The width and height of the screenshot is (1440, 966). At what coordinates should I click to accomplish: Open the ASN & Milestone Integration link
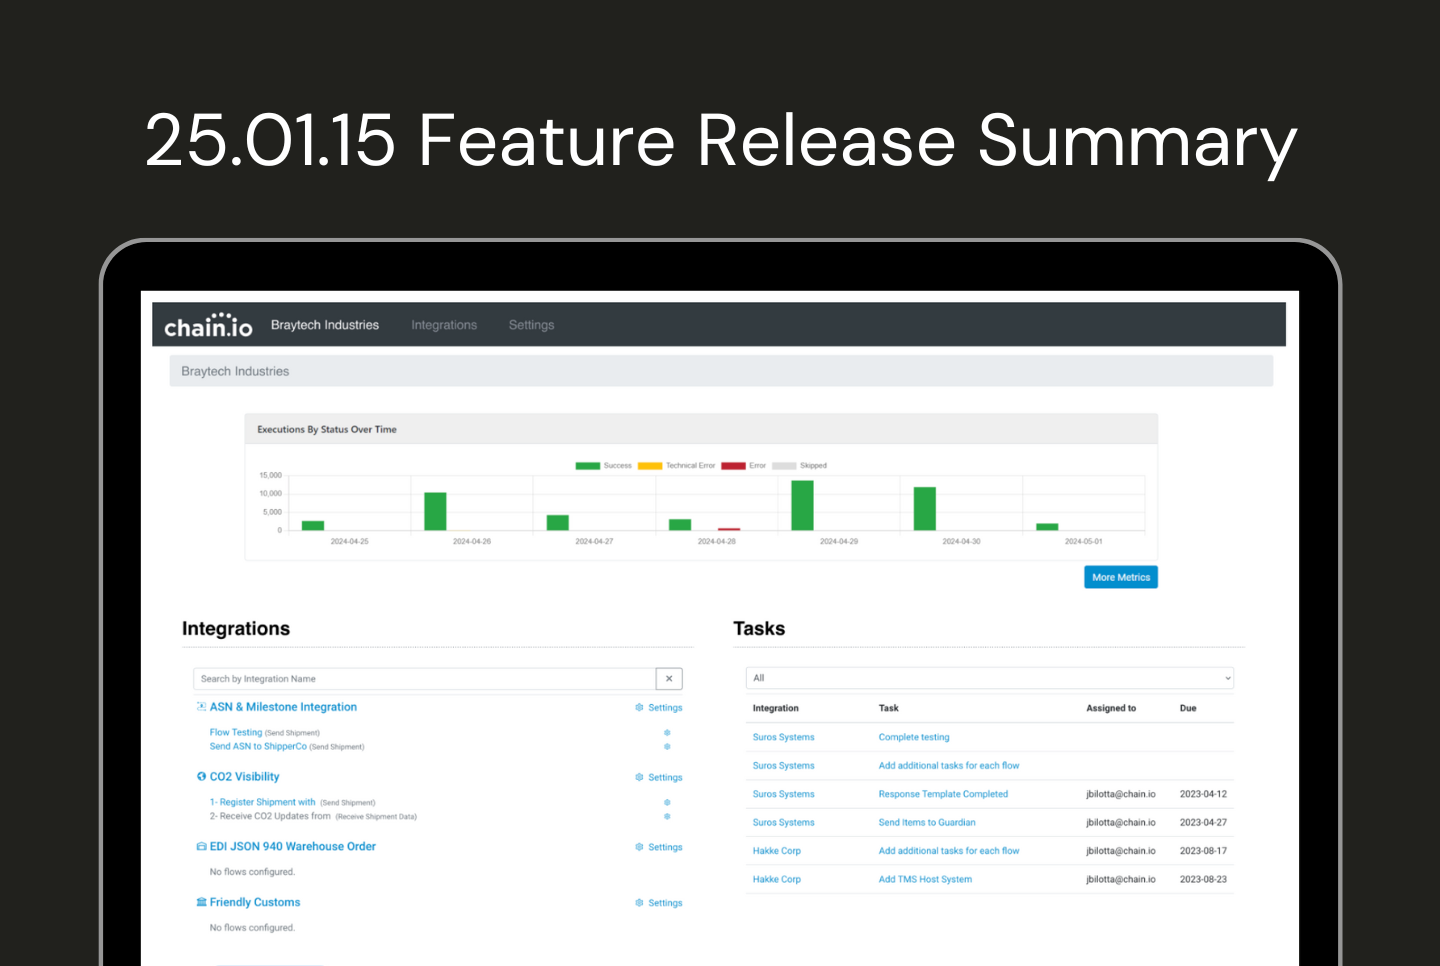(283, 707)
